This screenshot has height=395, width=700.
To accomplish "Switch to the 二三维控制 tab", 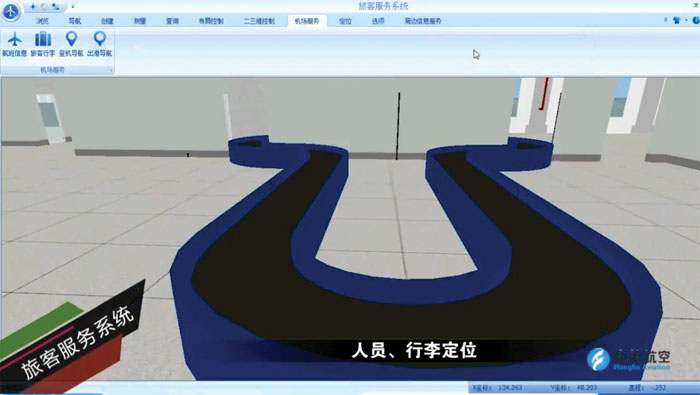I will point(259,21).
